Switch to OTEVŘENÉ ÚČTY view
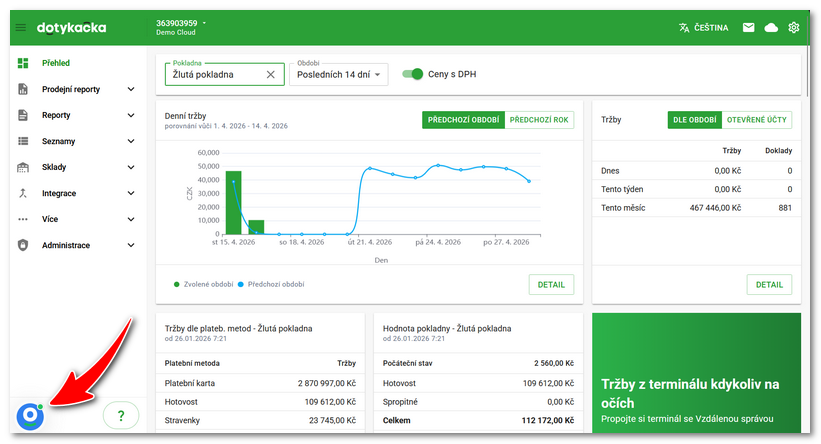 pyautogui.click(x=757, y=119)
